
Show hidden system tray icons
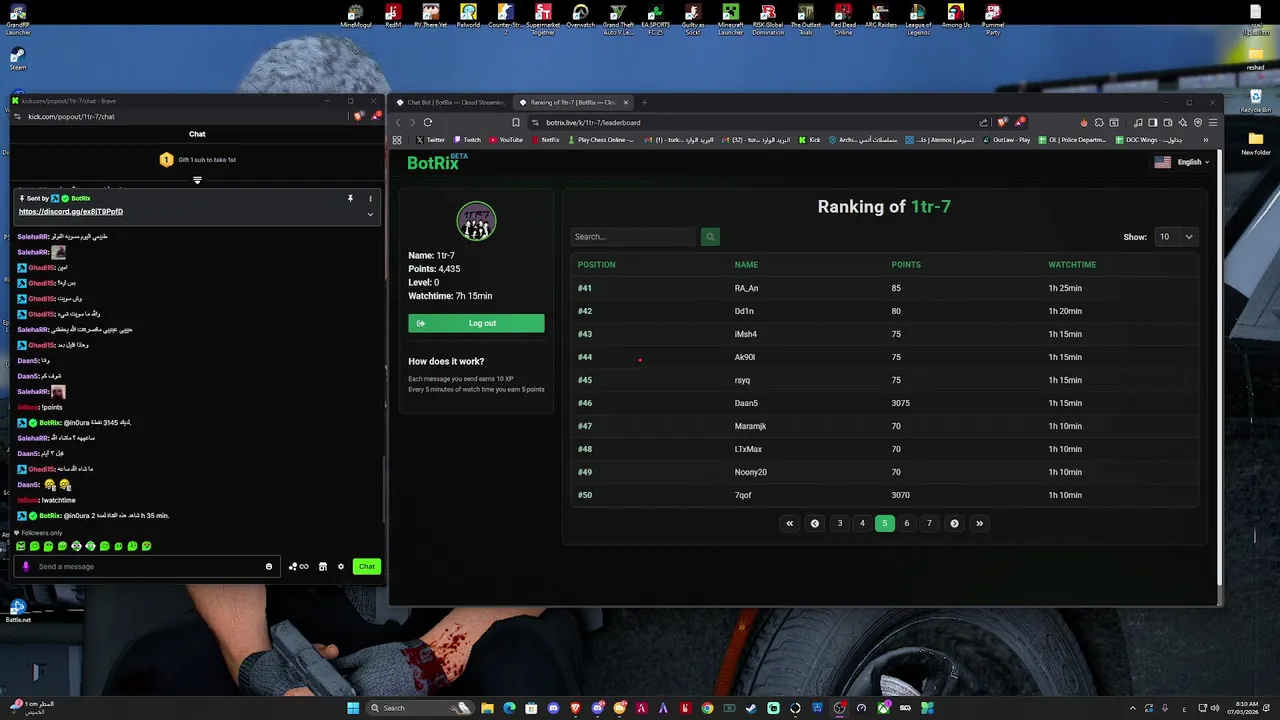pos(1133,708)
